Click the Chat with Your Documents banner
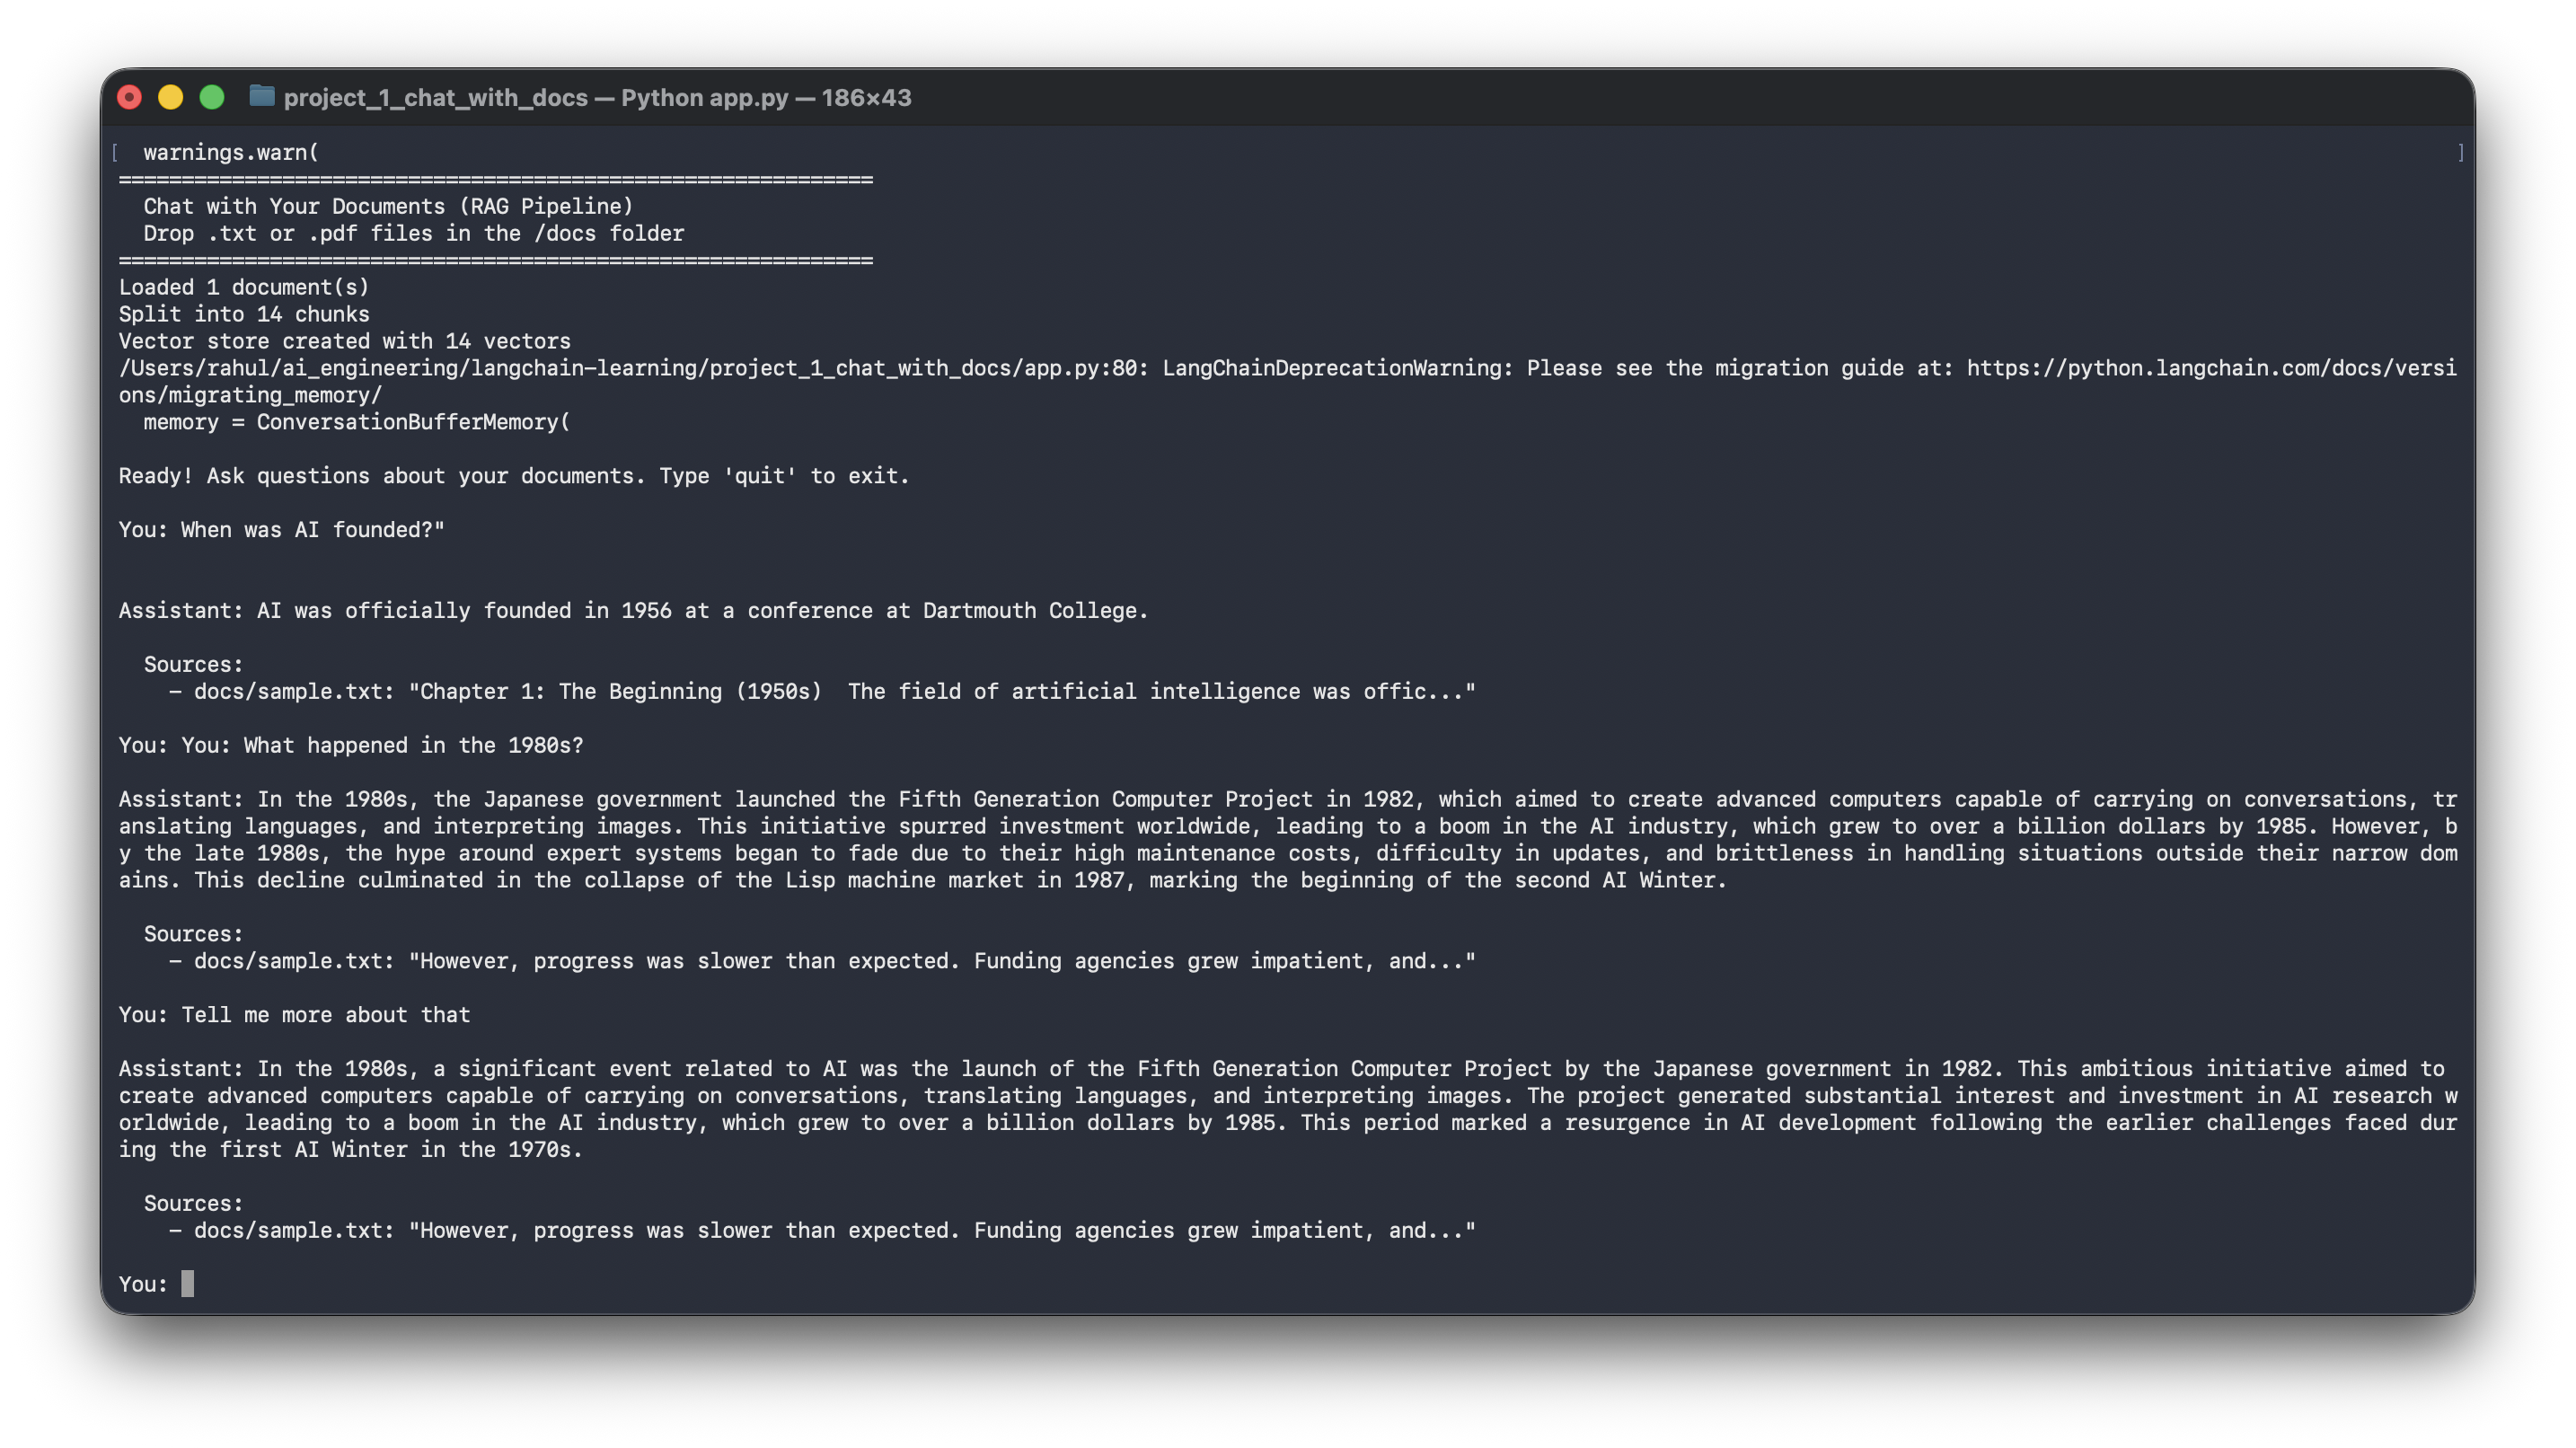 (x=388, y=206)
